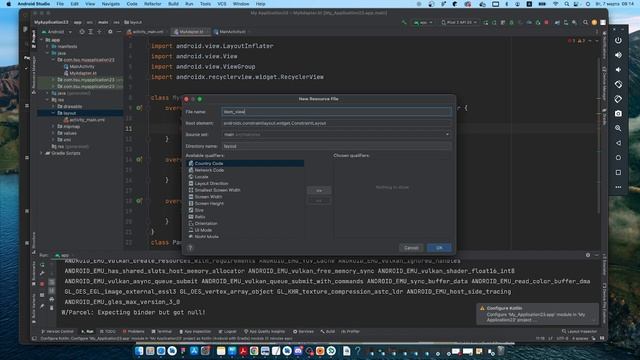Select the Network Code qualifier
The width and height of the screenshot is (640, 360).
(x=245, y=170)
